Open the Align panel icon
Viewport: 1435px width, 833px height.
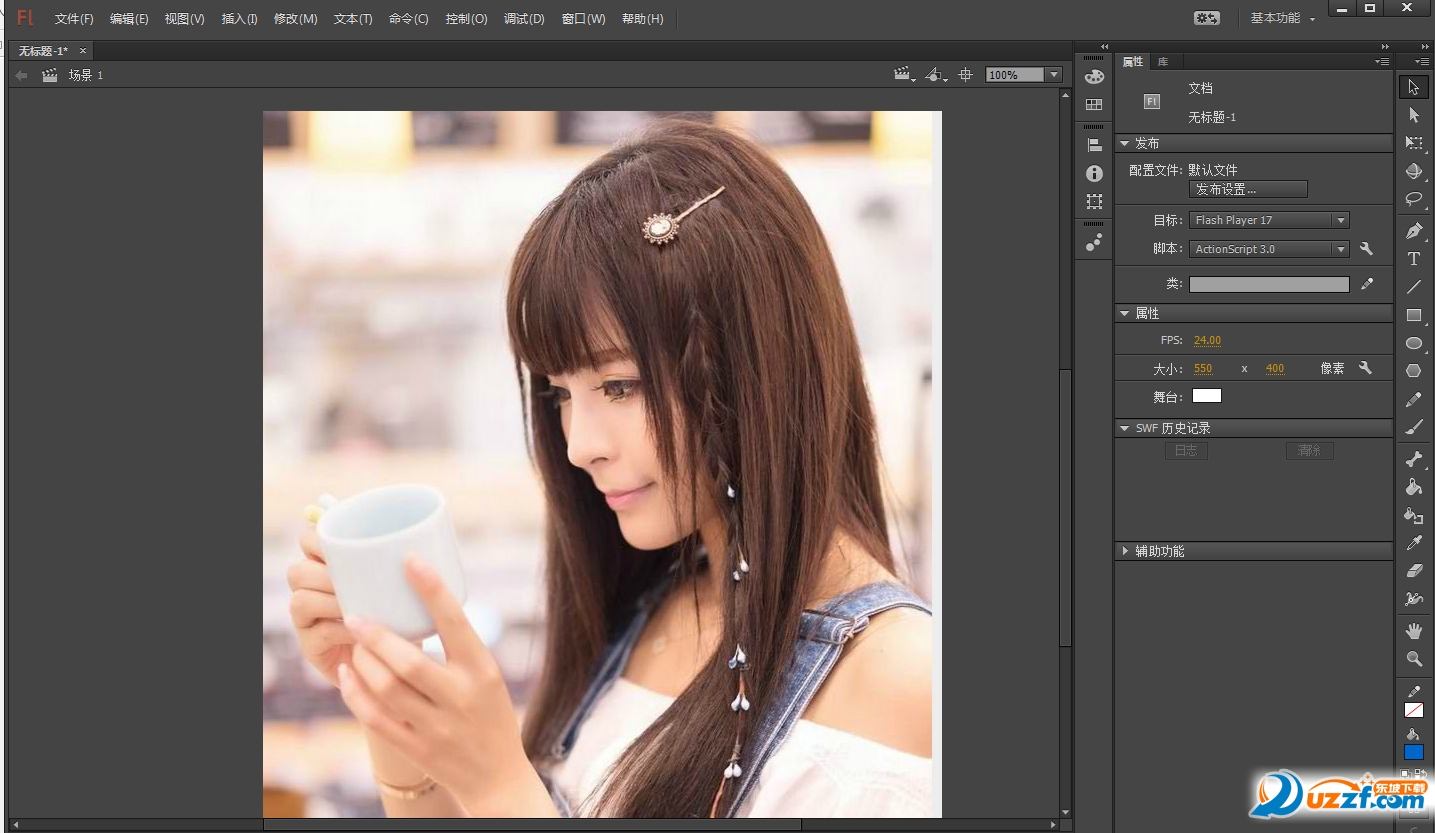[x=1094, y=145]
